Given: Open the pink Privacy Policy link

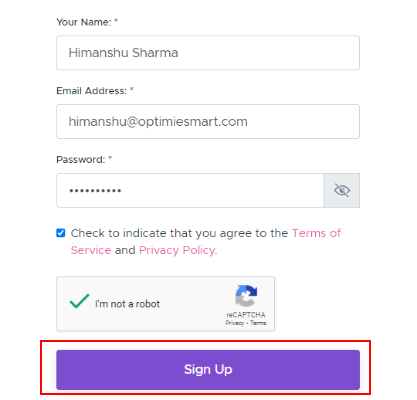Looking at the screenshot, I should point(177,250).
